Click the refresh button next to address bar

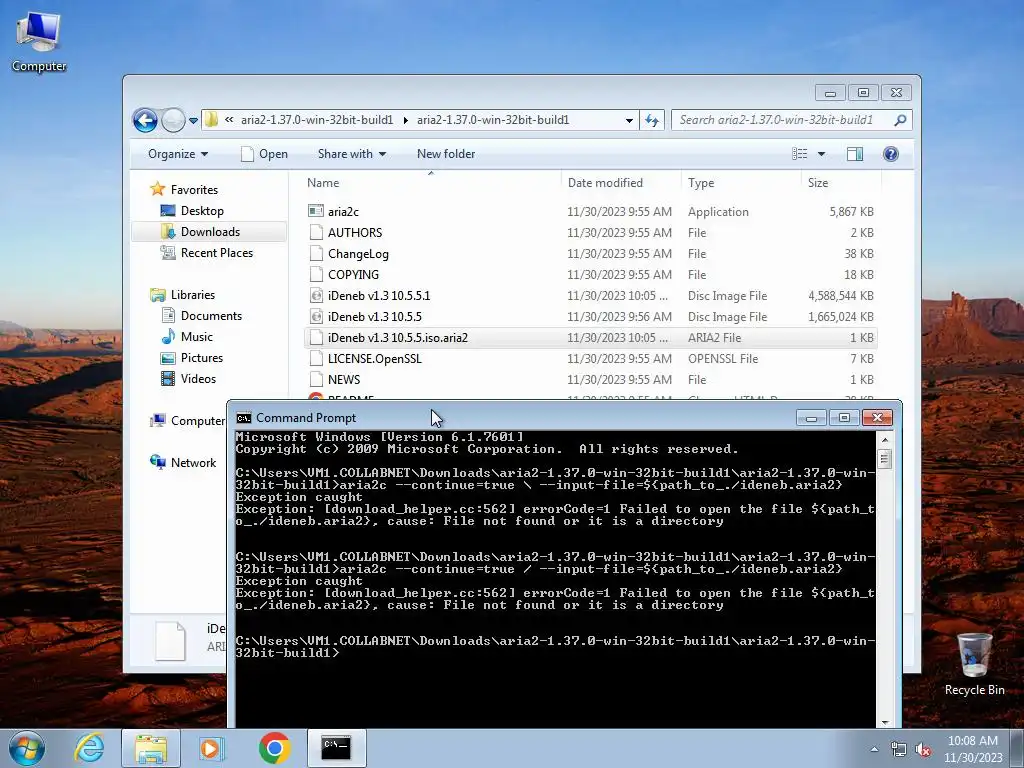point(652,120)
